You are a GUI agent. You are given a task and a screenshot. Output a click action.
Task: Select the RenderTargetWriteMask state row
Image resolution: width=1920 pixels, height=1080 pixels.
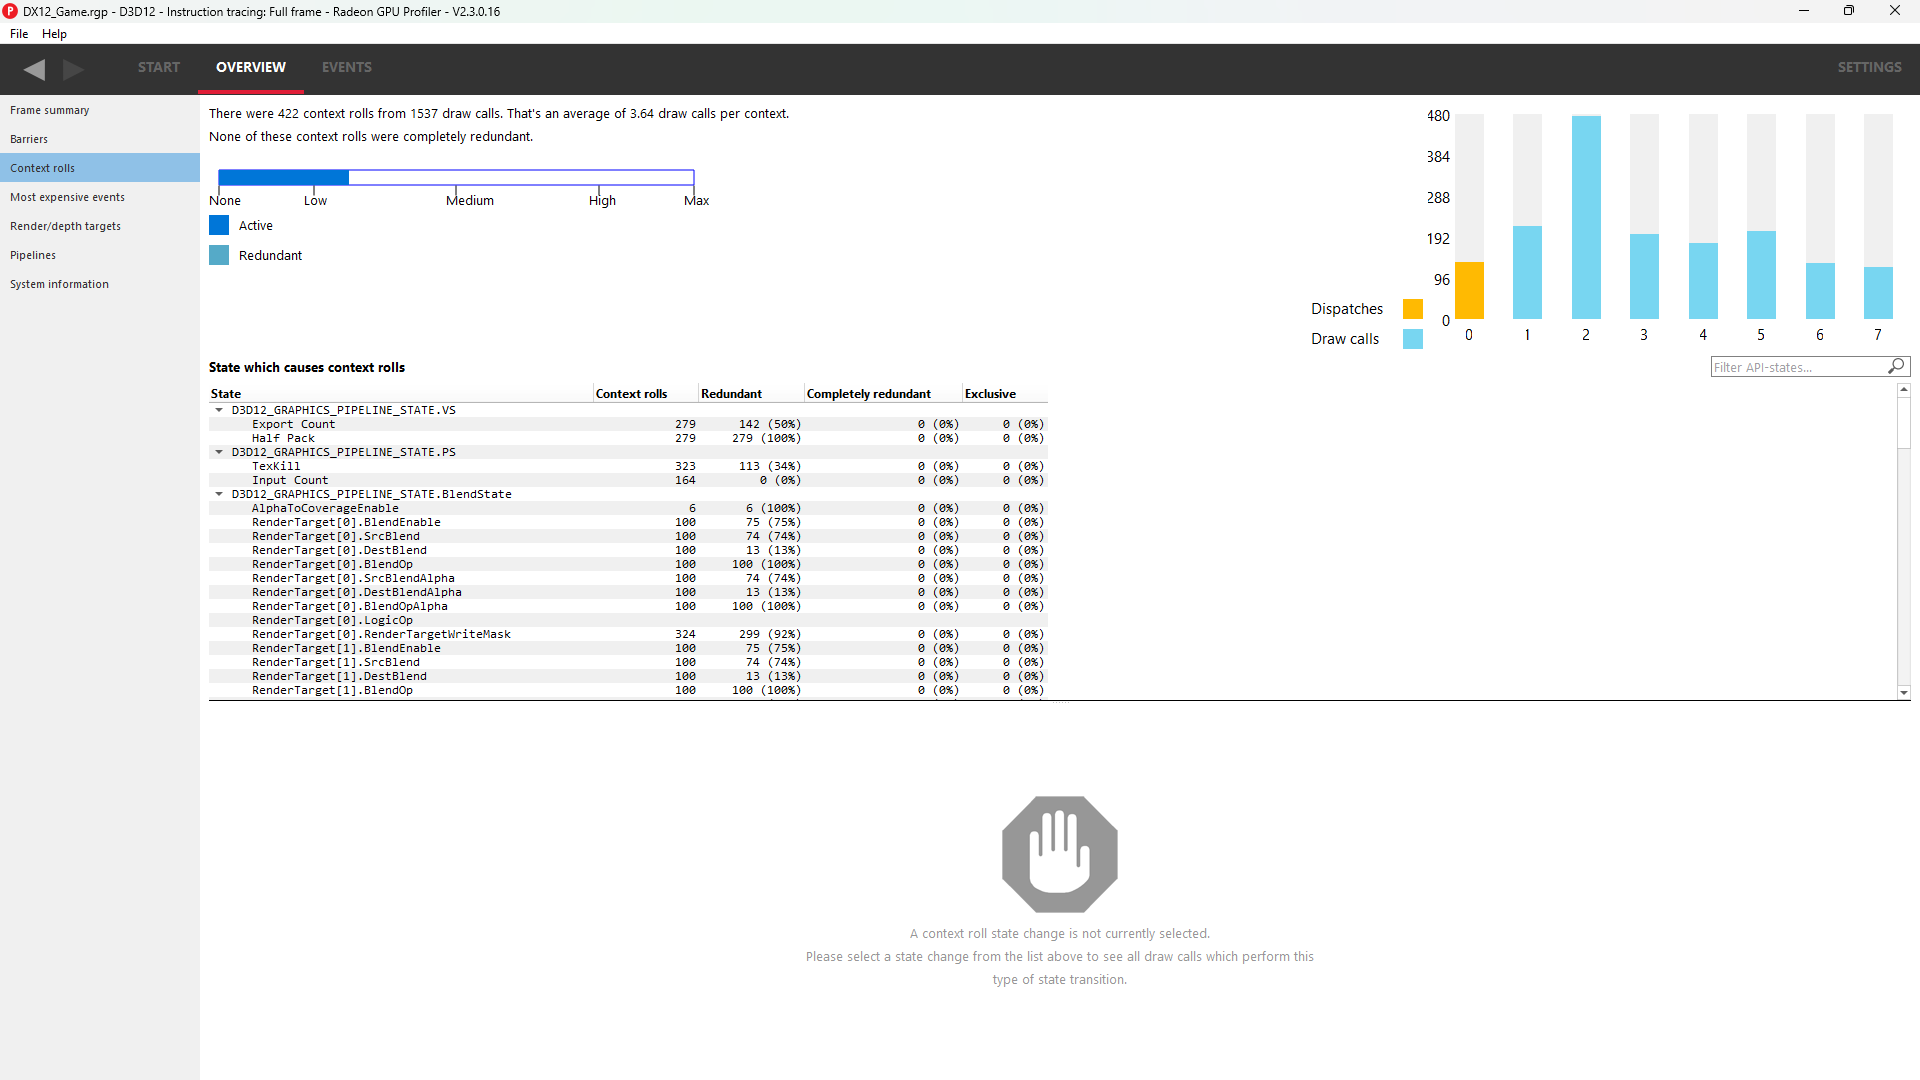coord(381,634)
